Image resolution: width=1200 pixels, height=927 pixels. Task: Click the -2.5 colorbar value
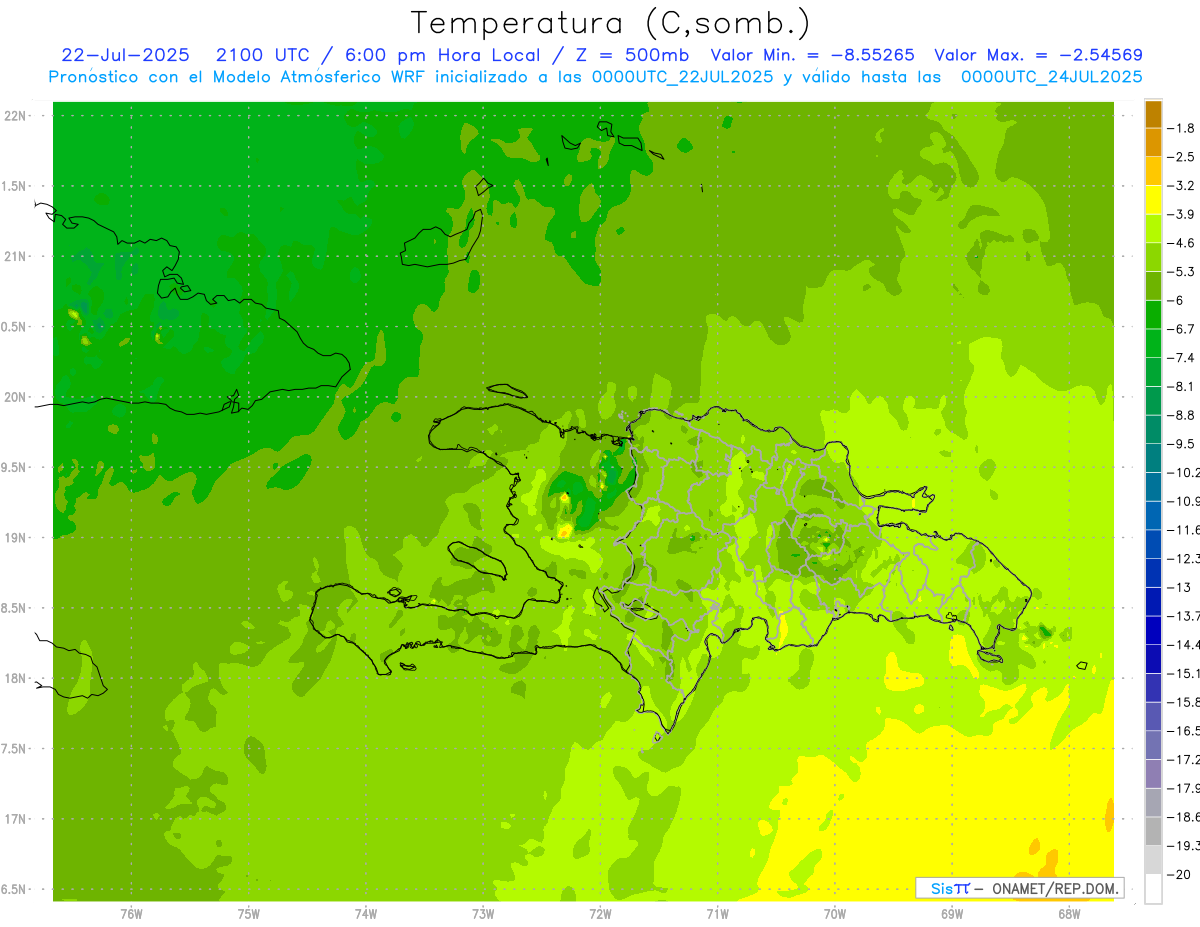(x=1181, y=157)
